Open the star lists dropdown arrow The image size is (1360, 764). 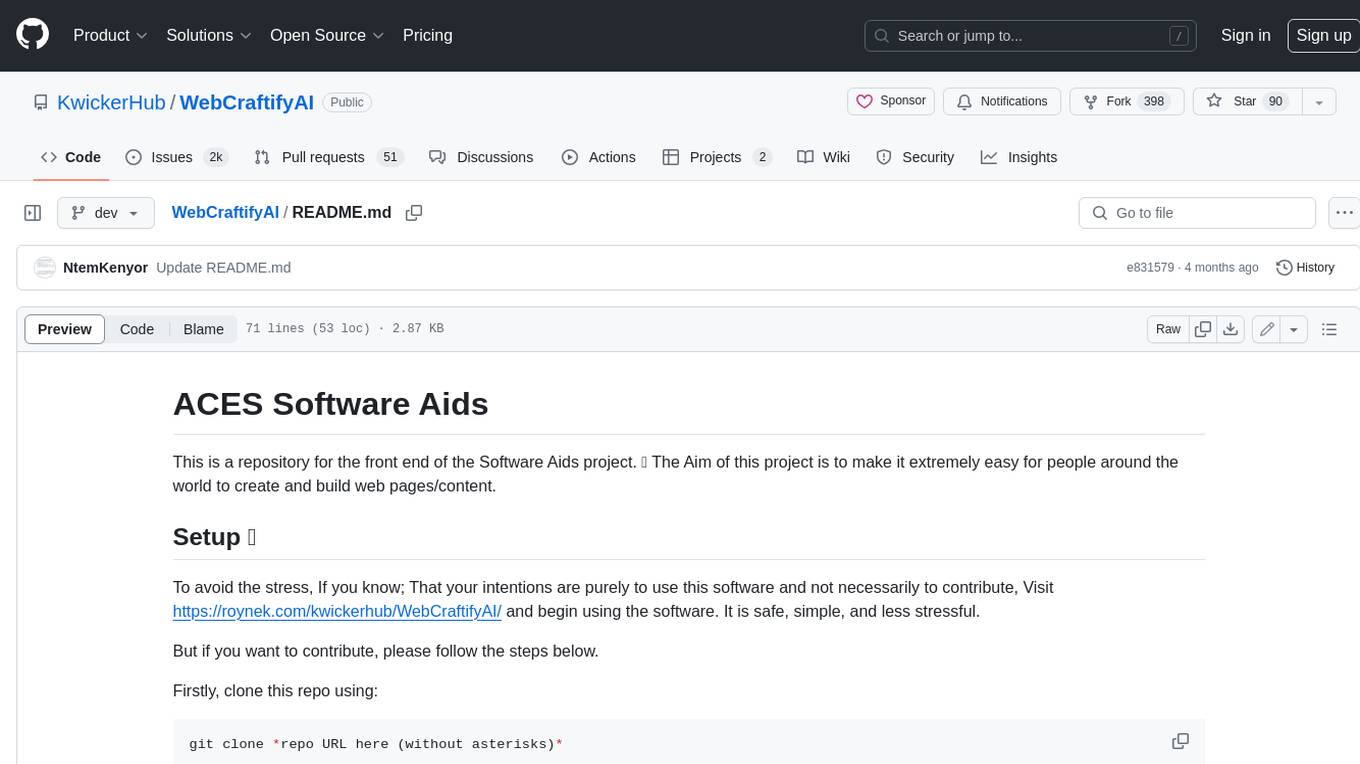(1319, 101)
